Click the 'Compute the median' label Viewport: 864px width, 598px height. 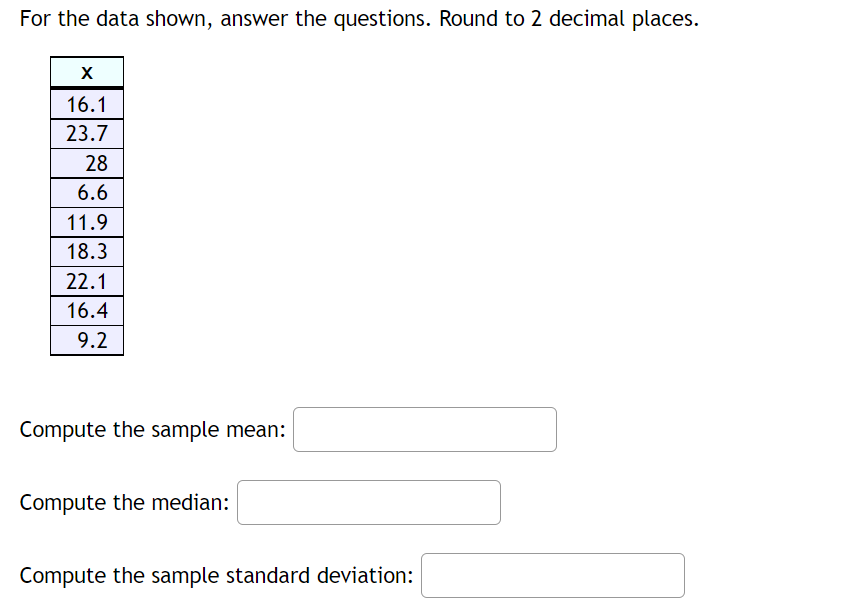(122, 502)
